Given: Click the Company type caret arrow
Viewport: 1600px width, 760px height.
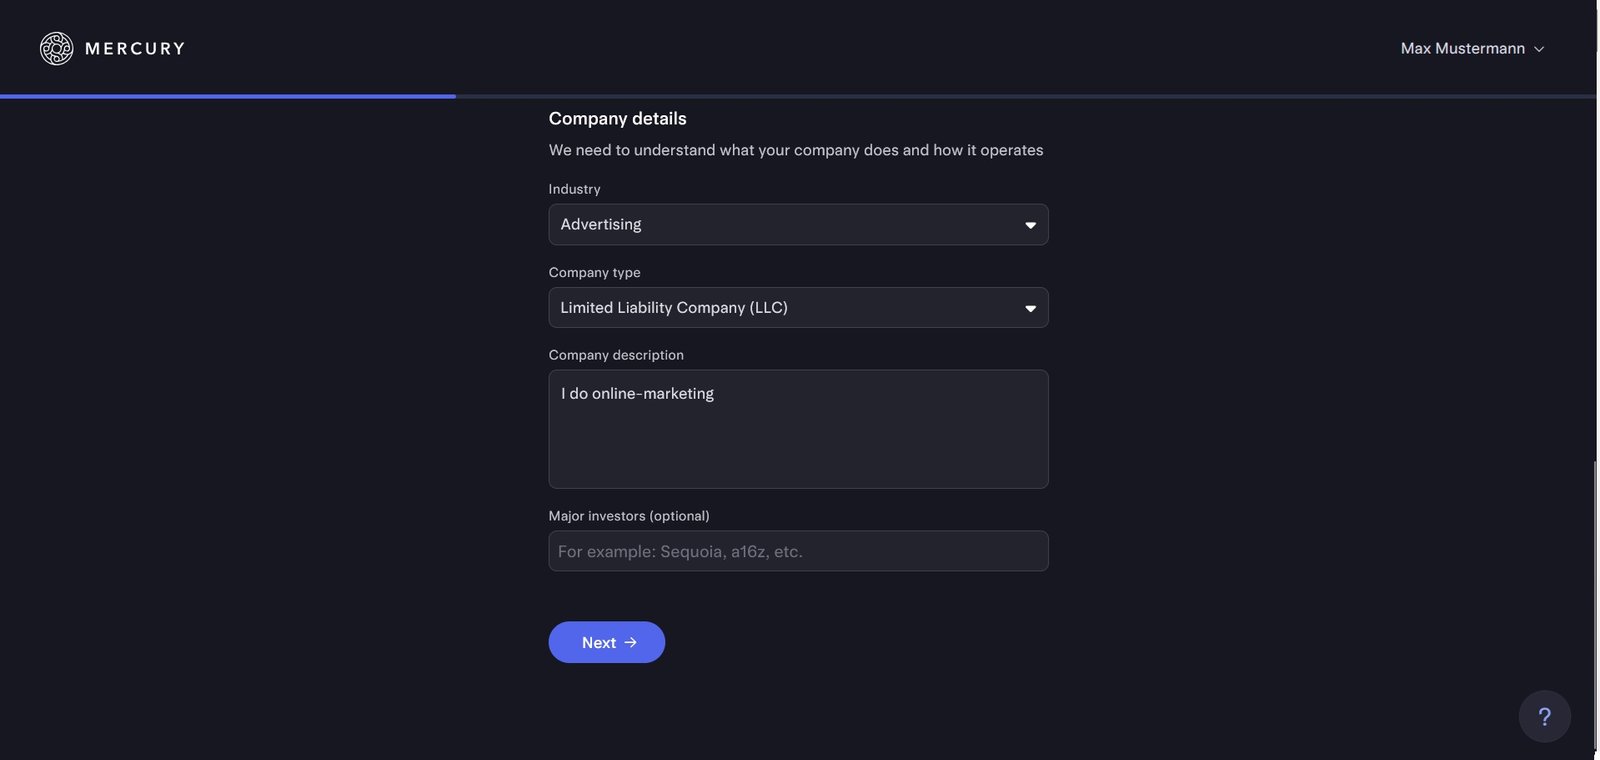Looking at the screenshot, I should tap(1030, 308).
